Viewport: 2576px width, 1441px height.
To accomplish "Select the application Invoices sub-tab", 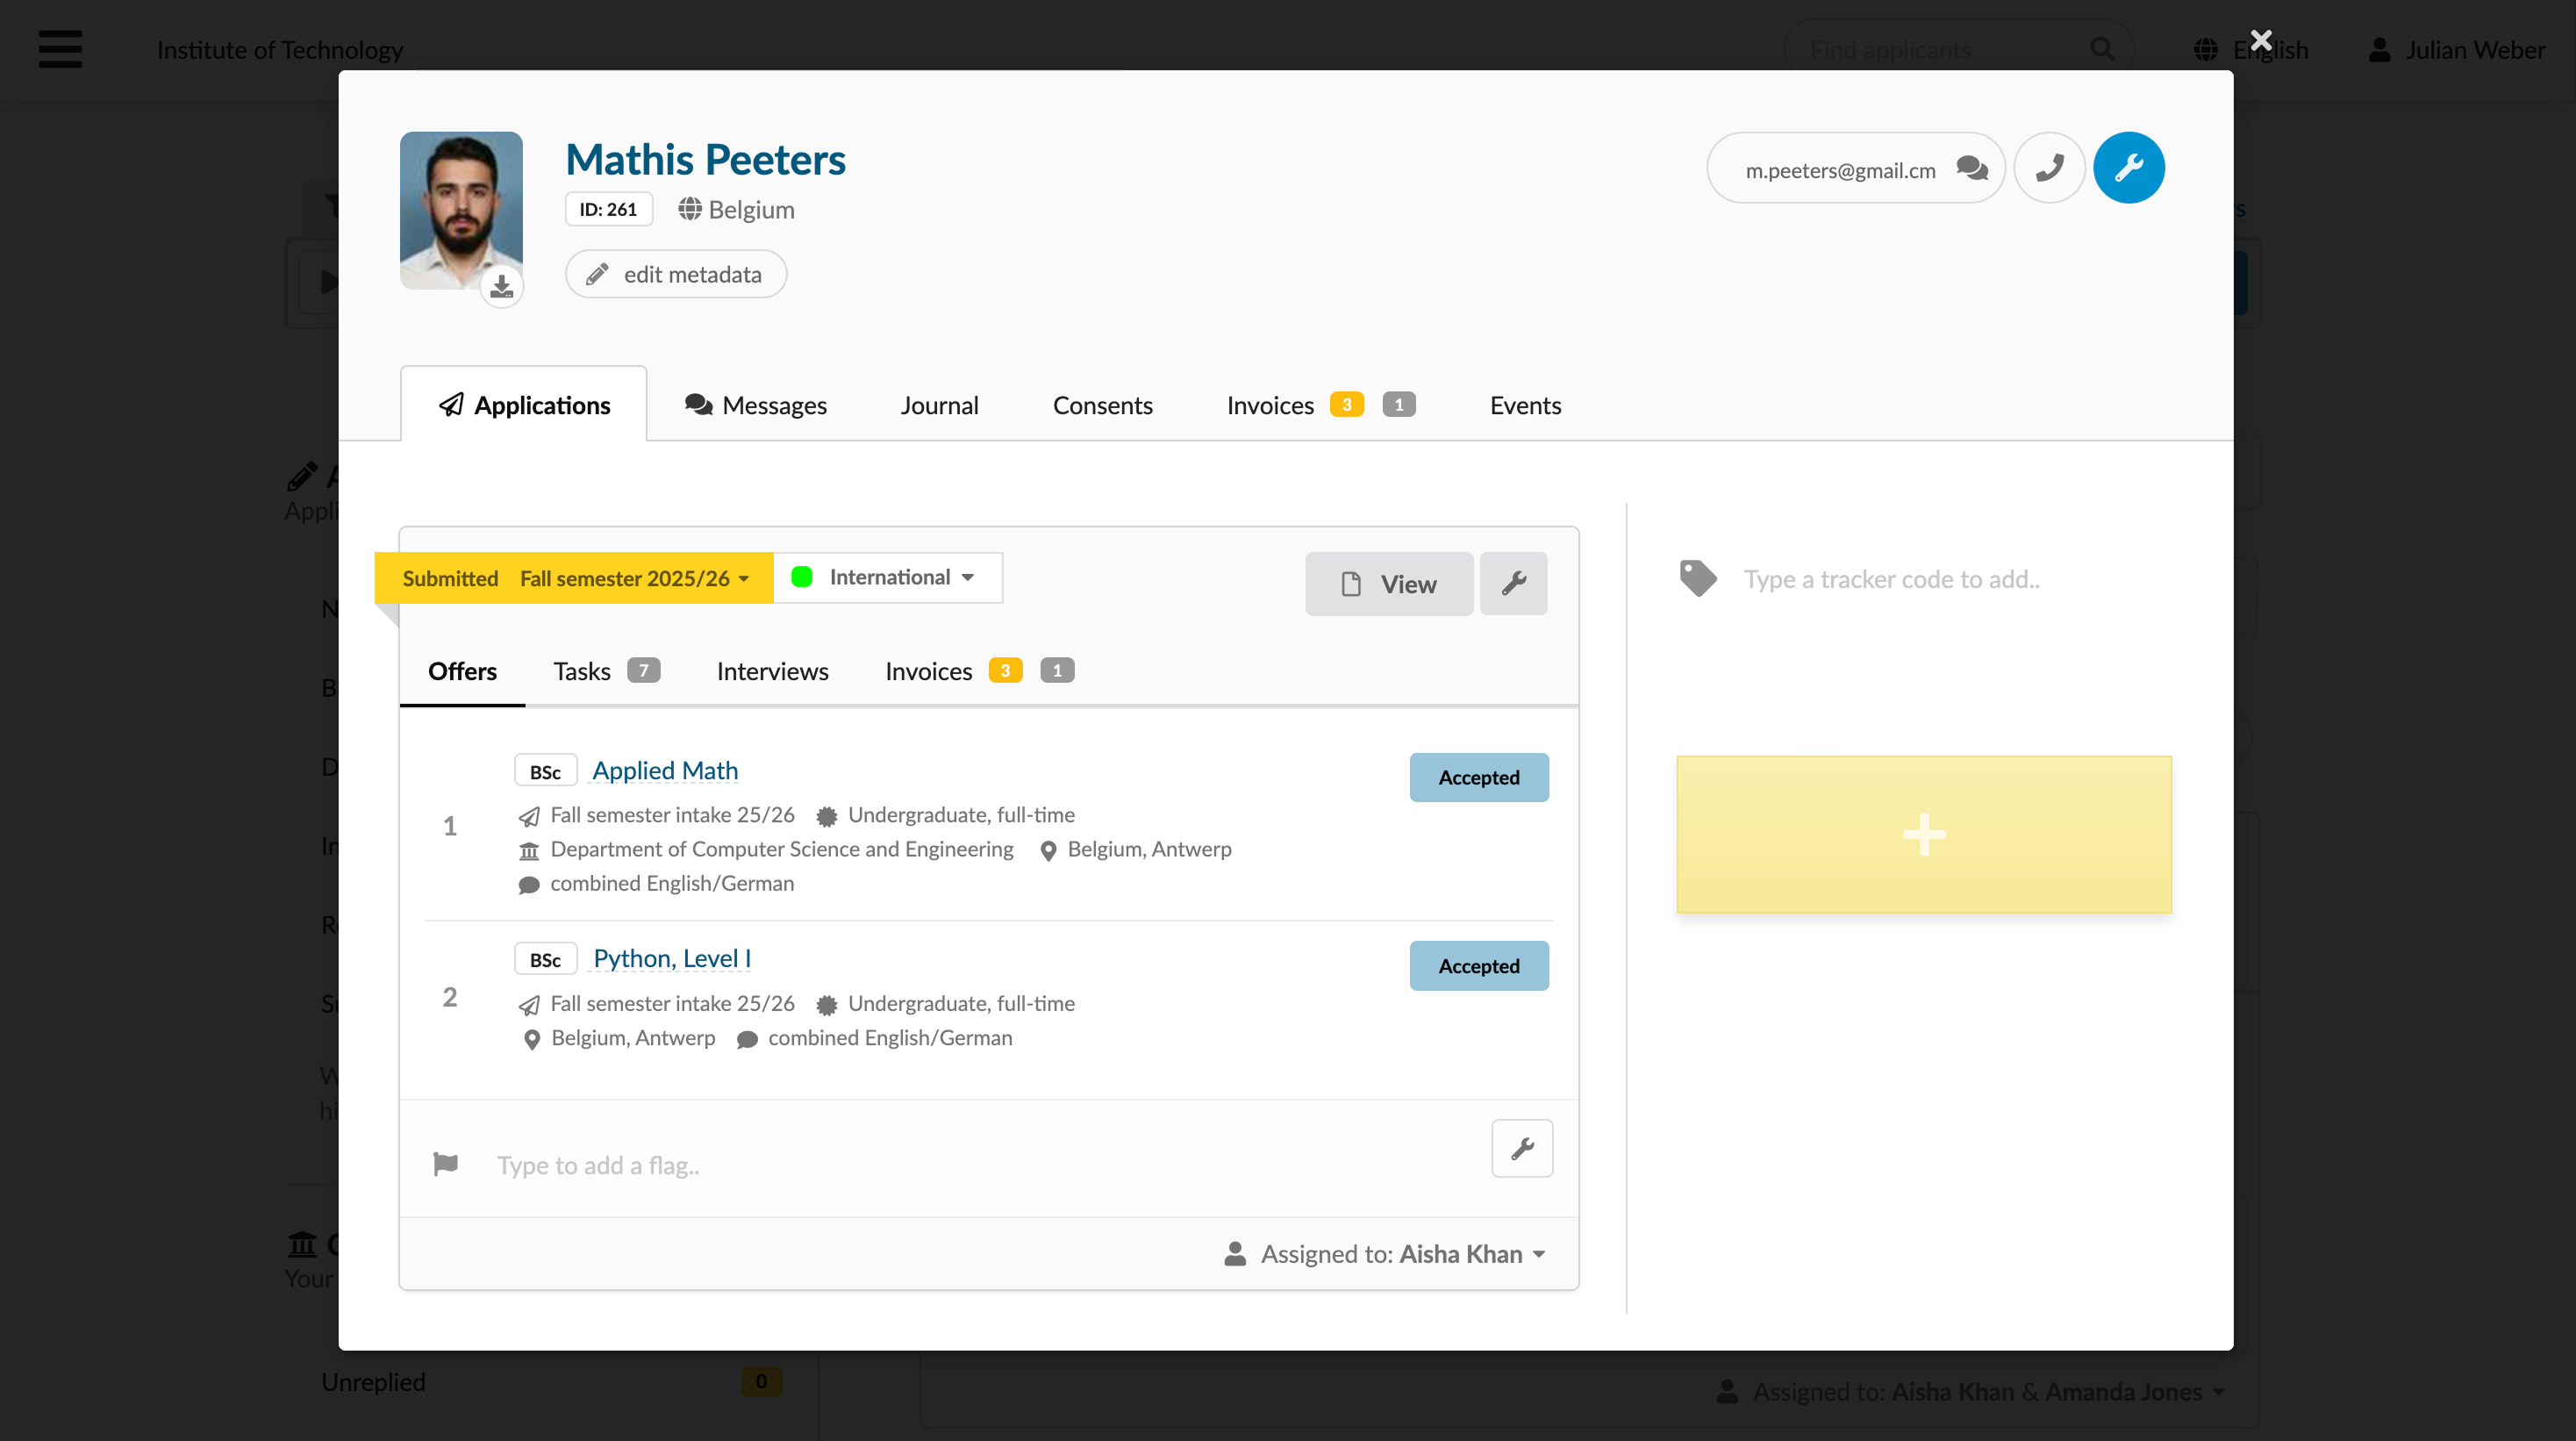I will (979, 671).
